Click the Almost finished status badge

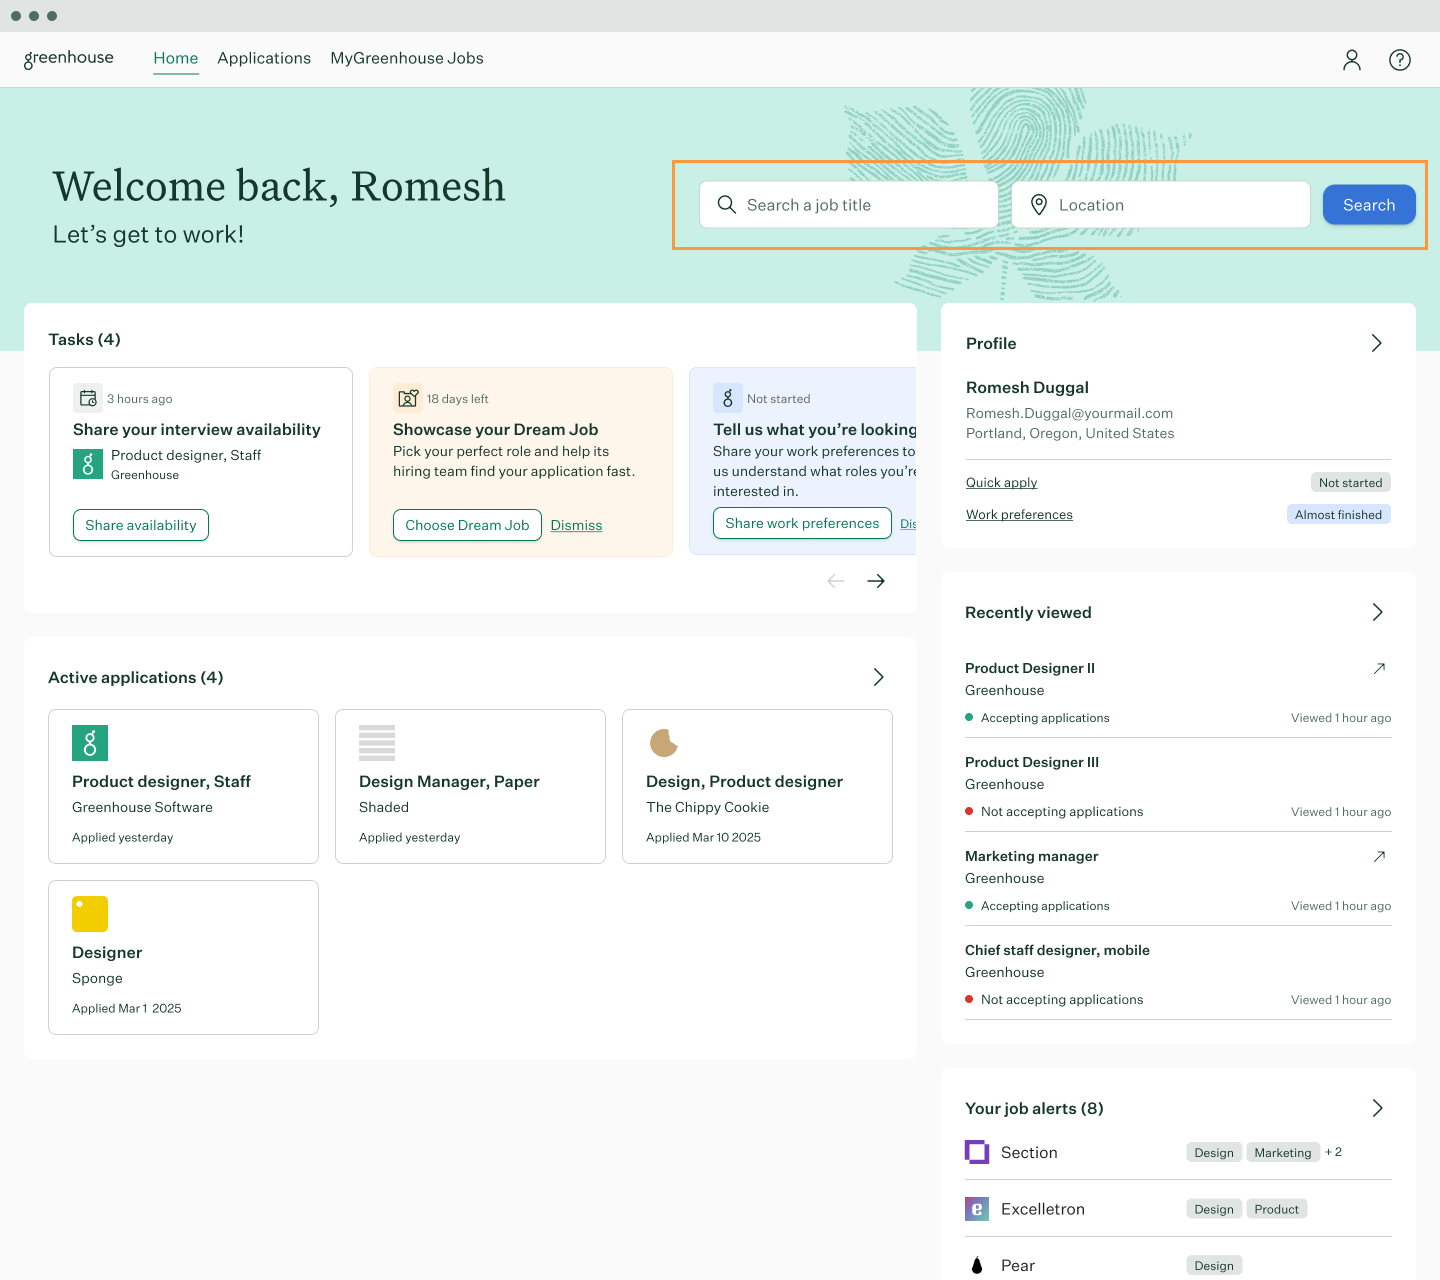click(x=1338, y=514)
